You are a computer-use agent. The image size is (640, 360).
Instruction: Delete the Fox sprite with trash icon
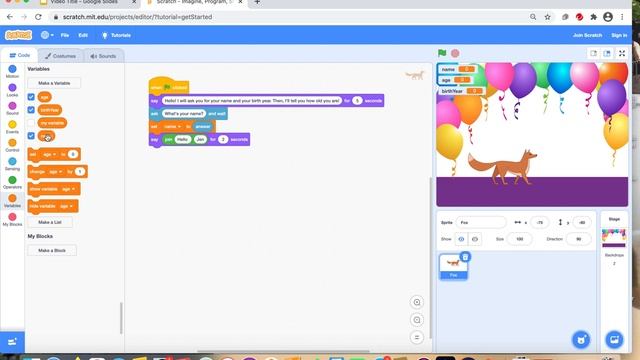465,257
